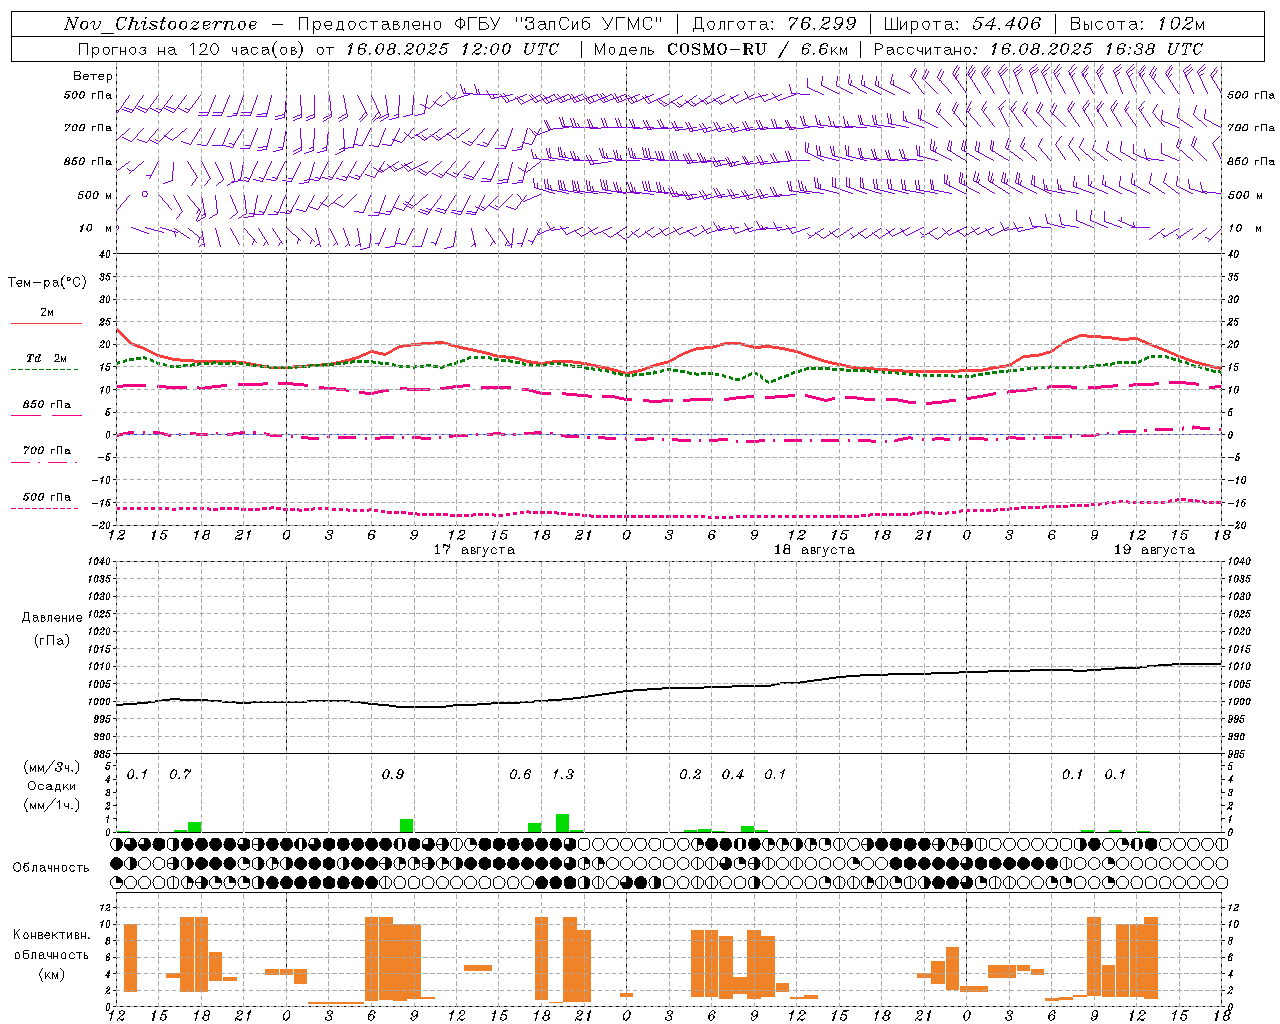Screen dimensions: 1280x1024
Task: Click the 0.6 precipitation value
Action: click(520, 774)
